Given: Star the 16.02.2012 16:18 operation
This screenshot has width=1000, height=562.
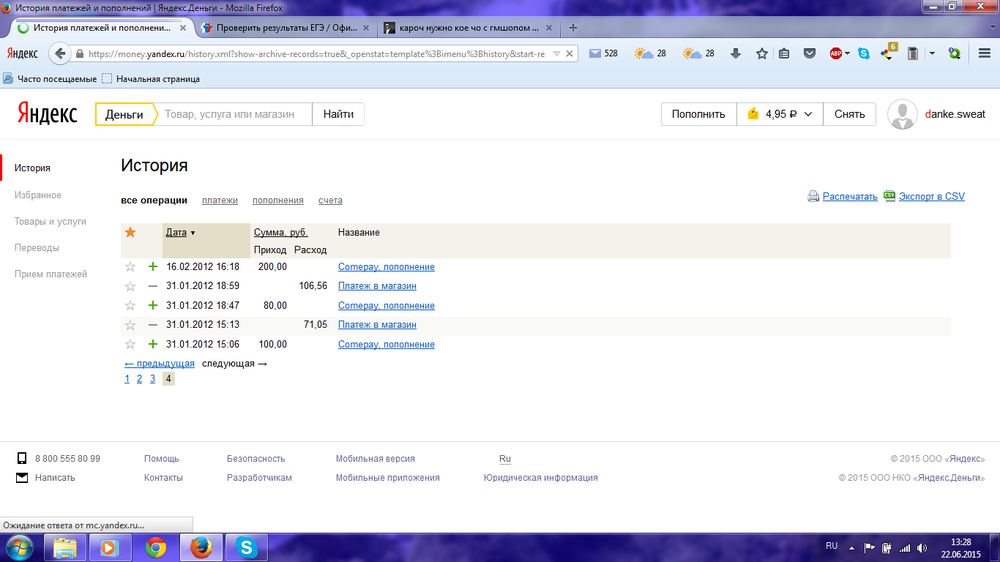Looking at the screenshot, I should [129, 267].
